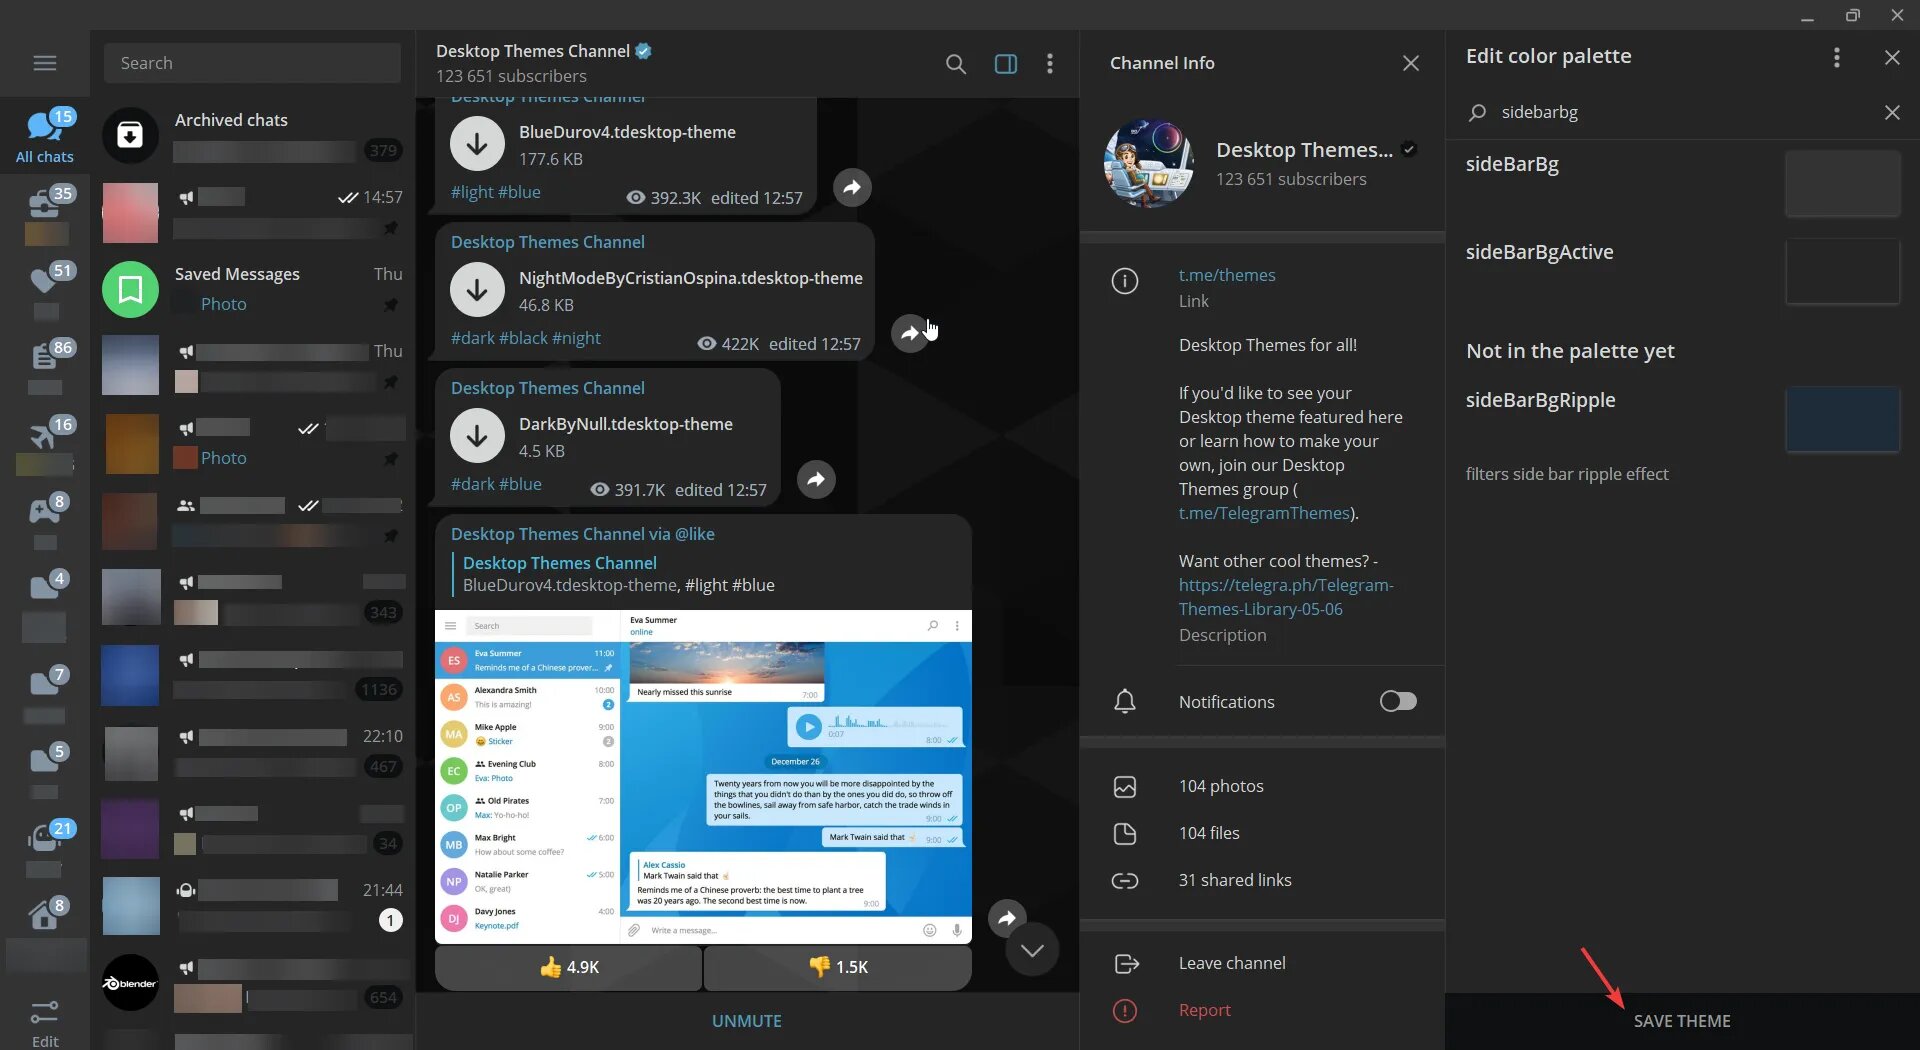
Task: Forward the NightModeByCristianOspina message
Action: [909, 333]
